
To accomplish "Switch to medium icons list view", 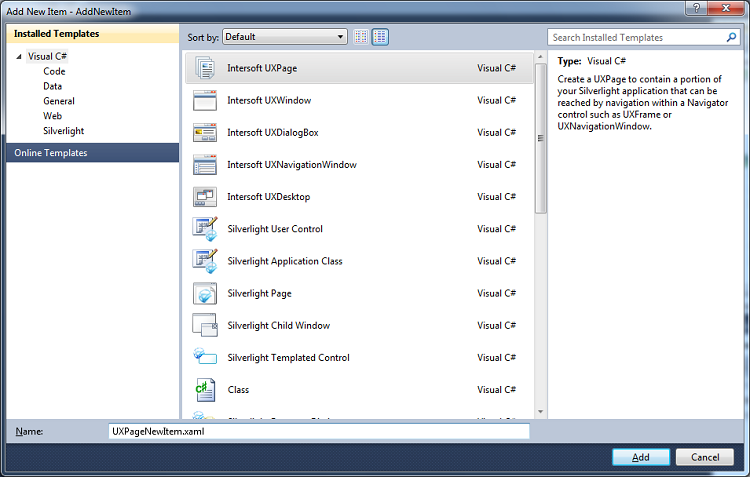I will click(x=380, y=37).
